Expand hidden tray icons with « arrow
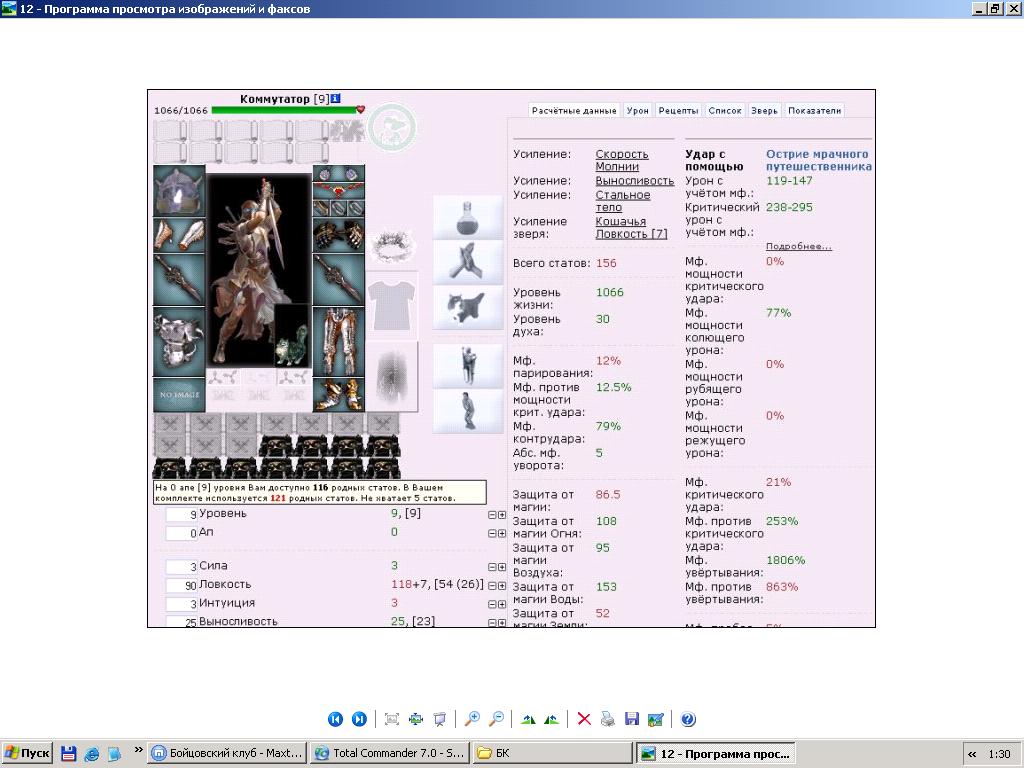Image resolution: width=1024 pixels, height=768 pixels. pyautogui.click(x=972, y=754)
